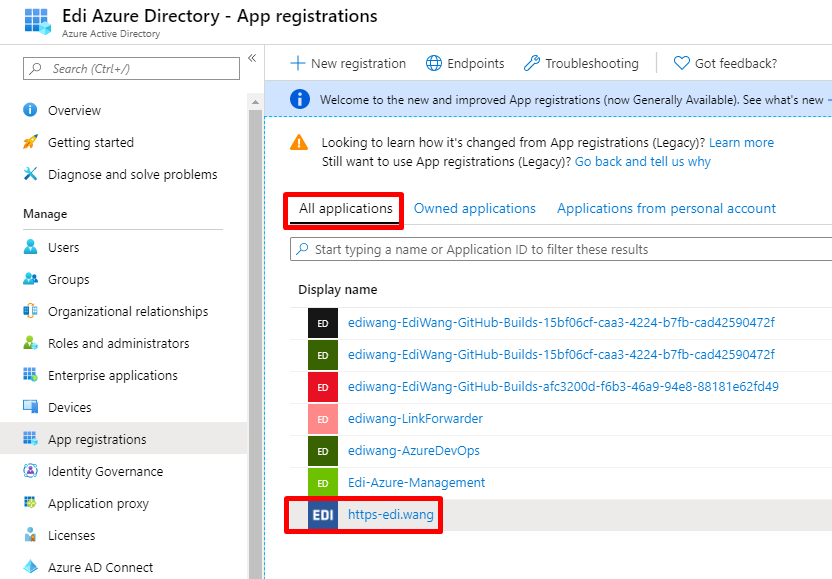Open Roles and administrators in sidebar
832x579 pixels.
tap(118, 343)
